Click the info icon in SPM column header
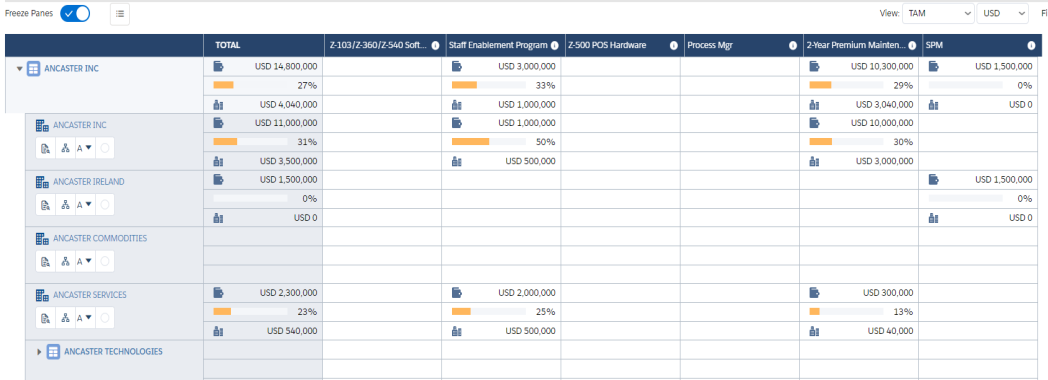Image resolution: width=1048 pixels, height=380 pixels. tap(1031, 45)
